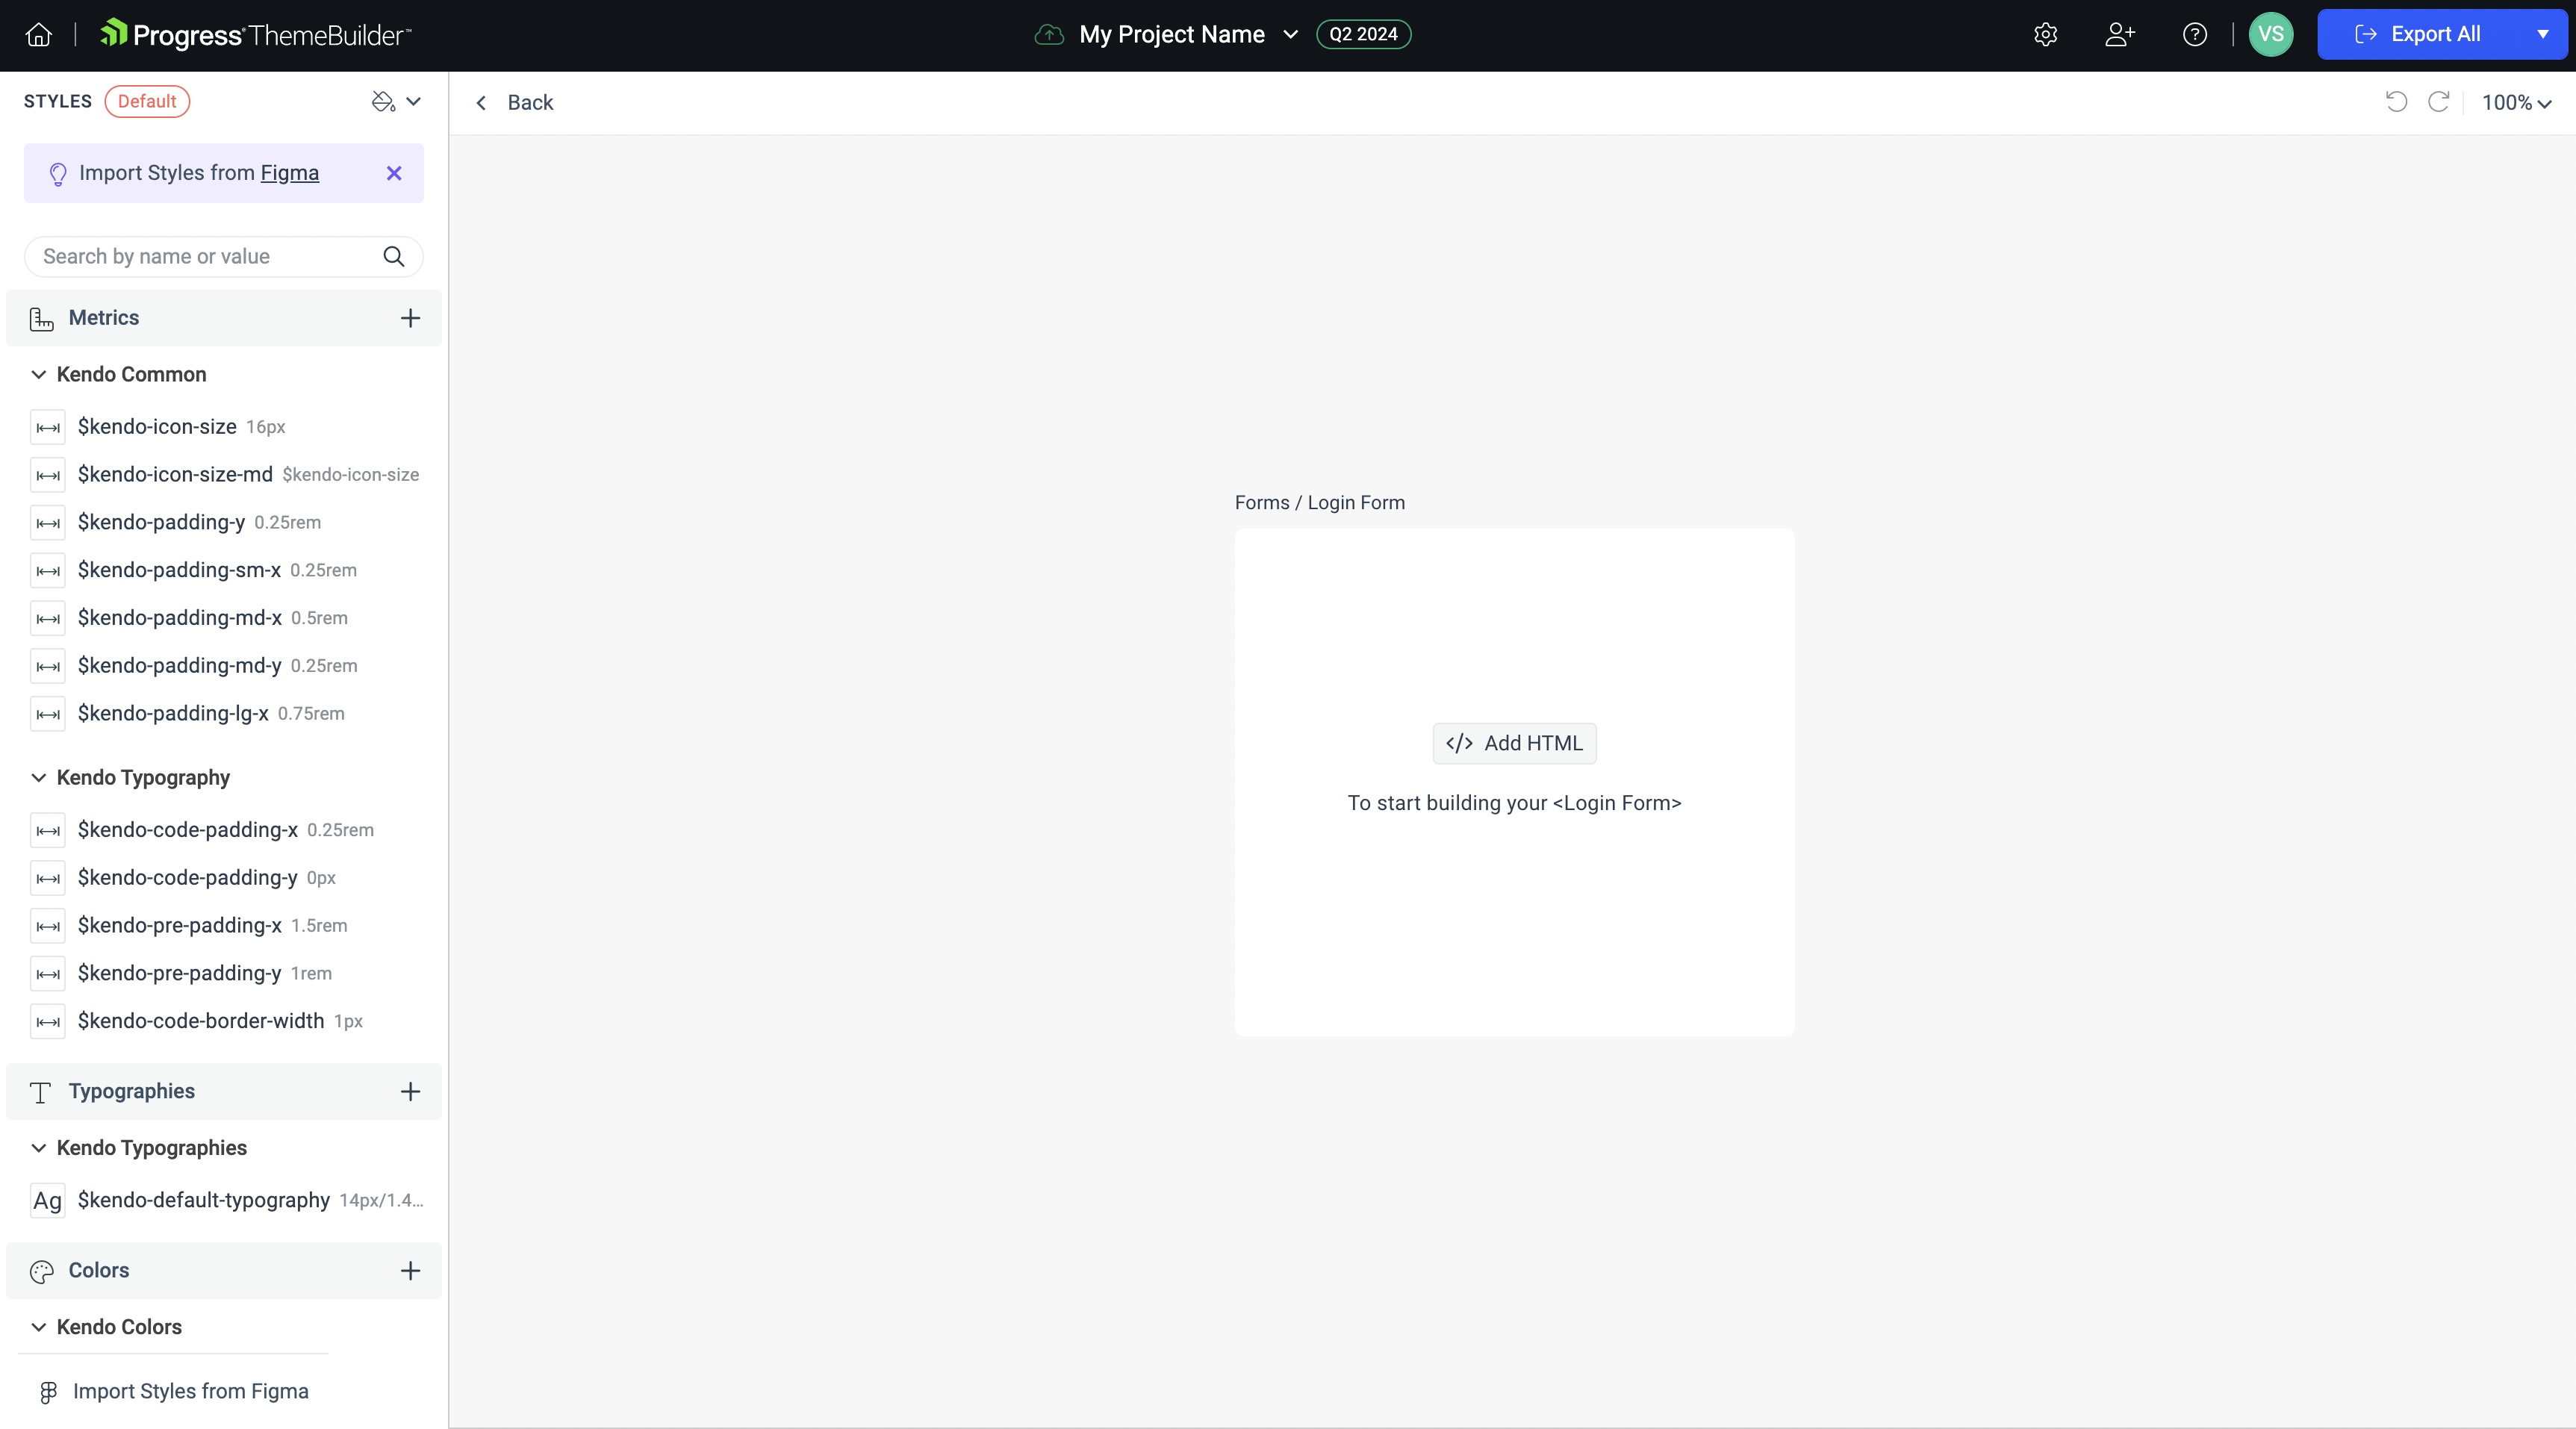This screenshot has height=1429, width=2576.
Task: Add a new Metrics variable
Action: pos(410,318)
